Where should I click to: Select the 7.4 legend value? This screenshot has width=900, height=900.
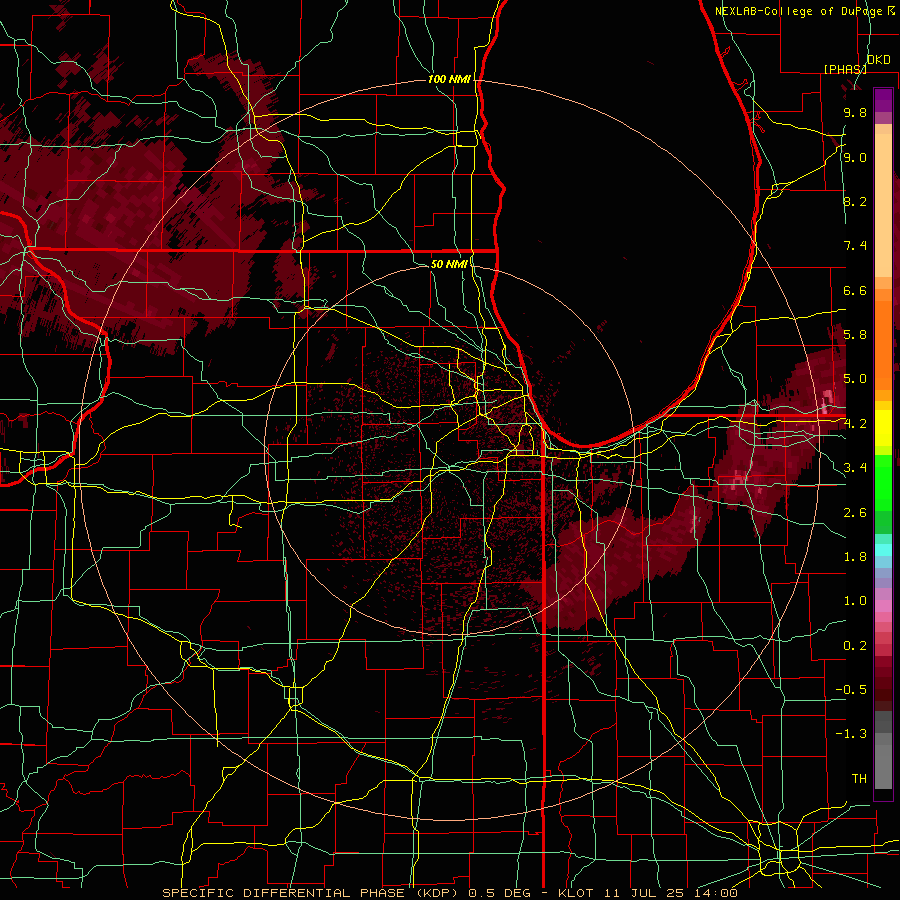[855, 246]
